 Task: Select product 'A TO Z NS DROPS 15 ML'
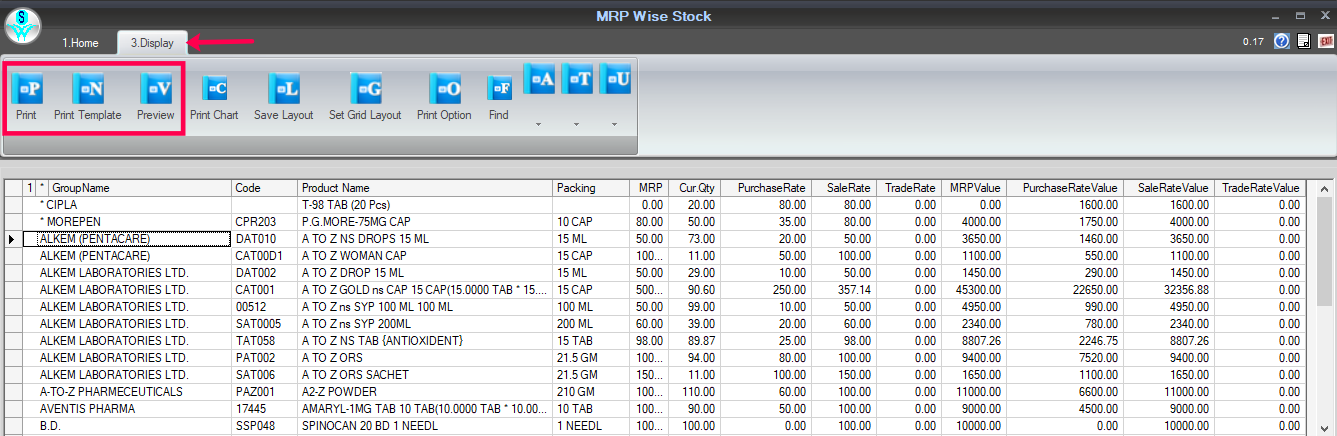(426, 239)
